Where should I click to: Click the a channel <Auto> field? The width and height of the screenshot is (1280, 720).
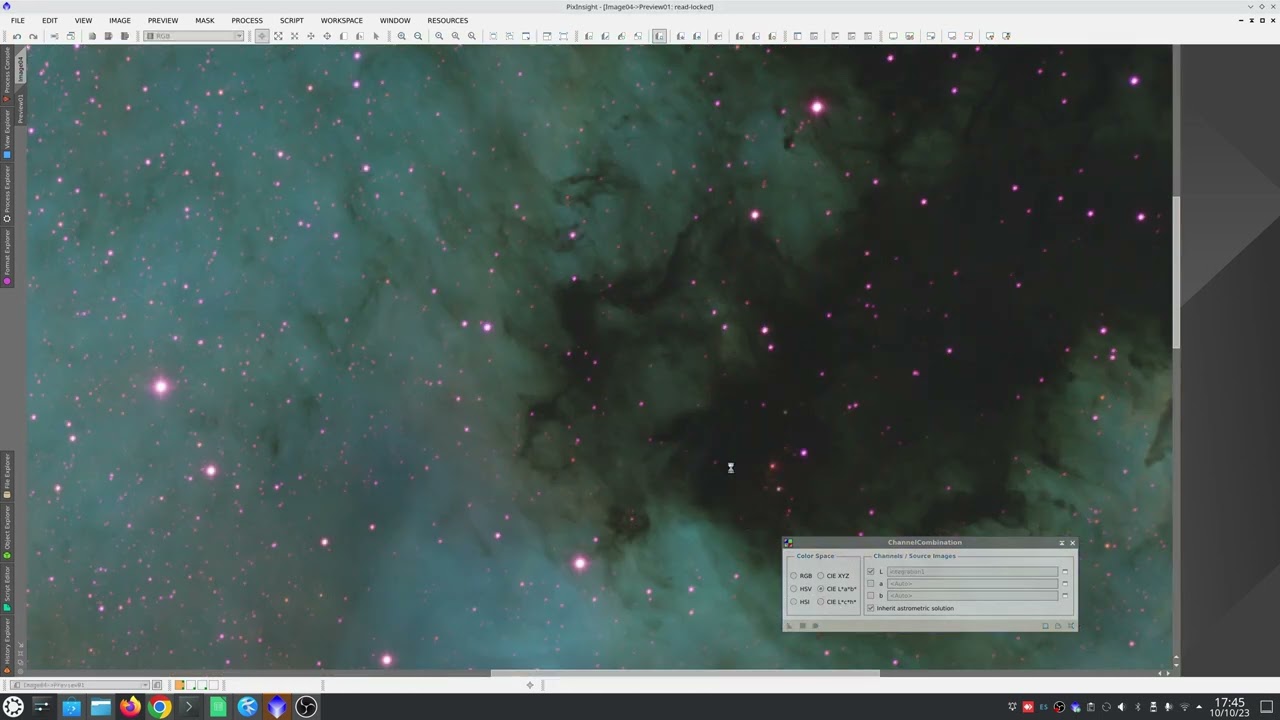point(972,584)
